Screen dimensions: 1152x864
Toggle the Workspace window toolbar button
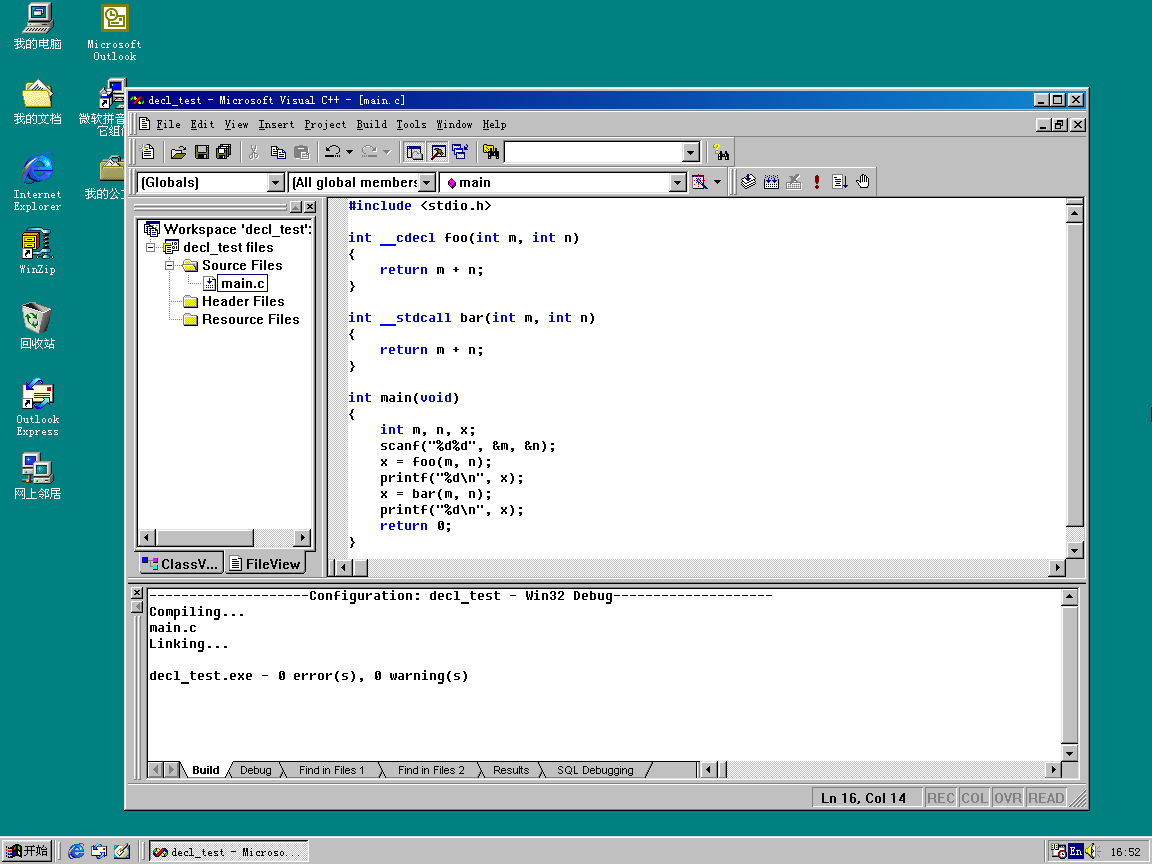(414, 152)
